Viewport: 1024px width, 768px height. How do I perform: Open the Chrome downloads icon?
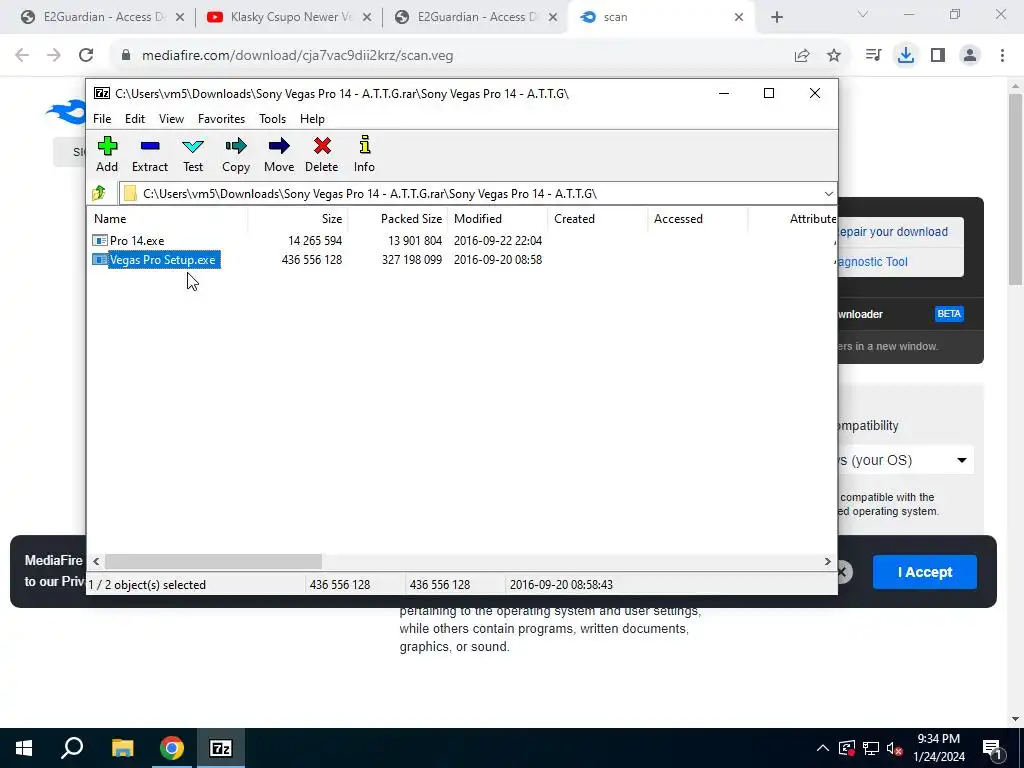pyautogui.click(x=906, y=56)
